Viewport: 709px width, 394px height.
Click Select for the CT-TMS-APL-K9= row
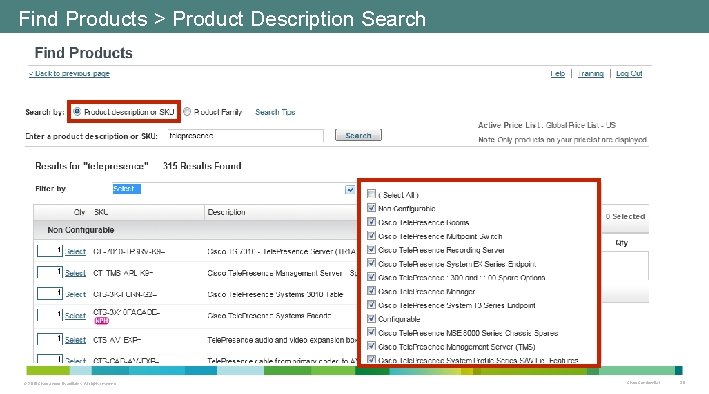76,273
